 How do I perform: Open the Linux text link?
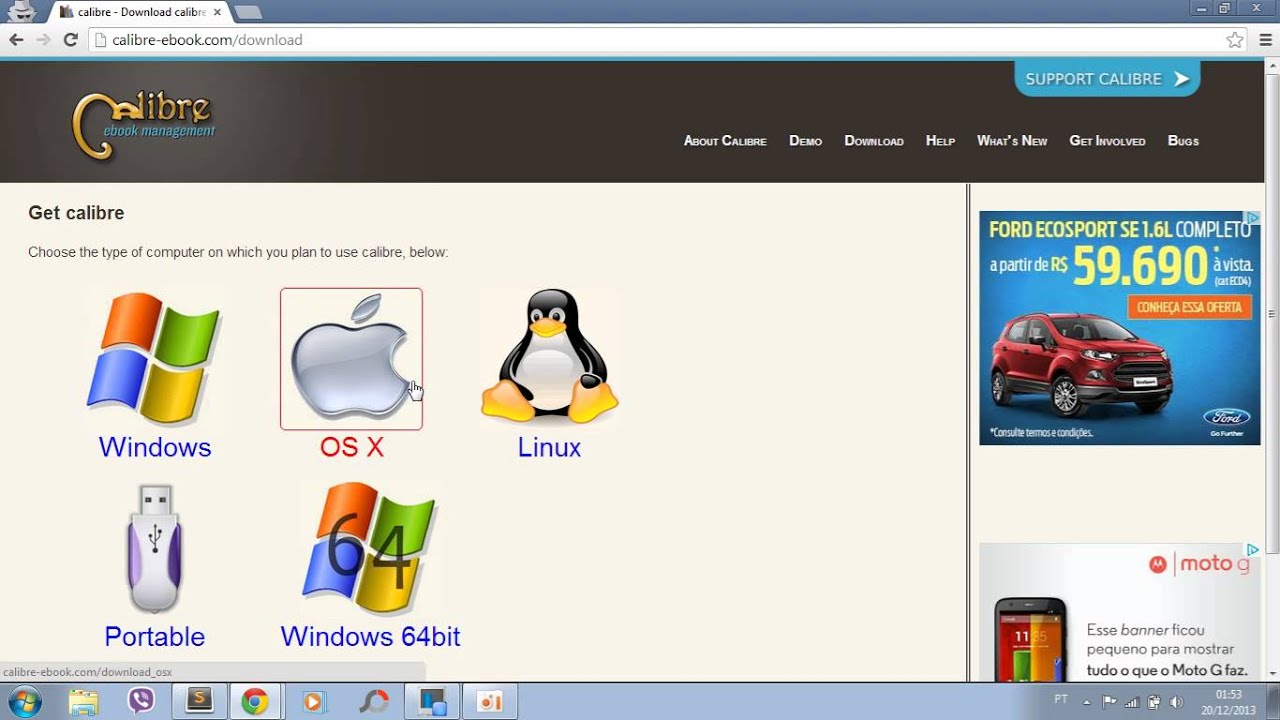click(x=549, y=447)
